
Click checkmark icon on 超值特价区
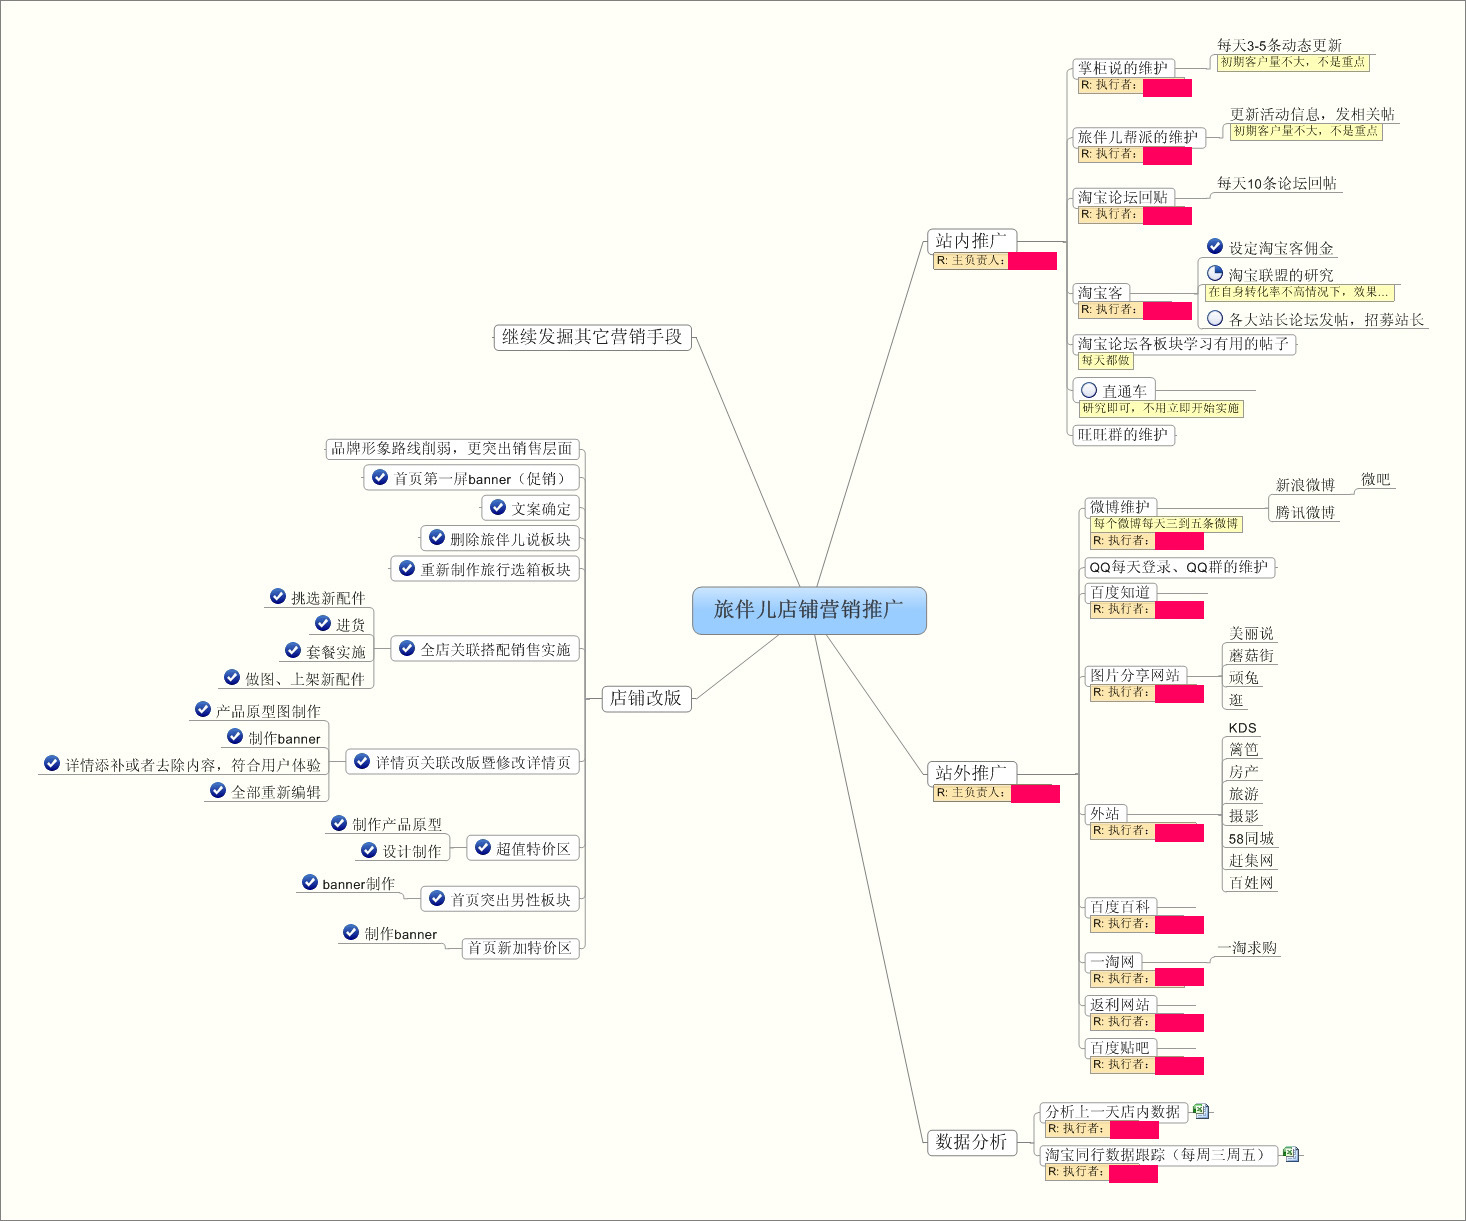pos(483,847)
